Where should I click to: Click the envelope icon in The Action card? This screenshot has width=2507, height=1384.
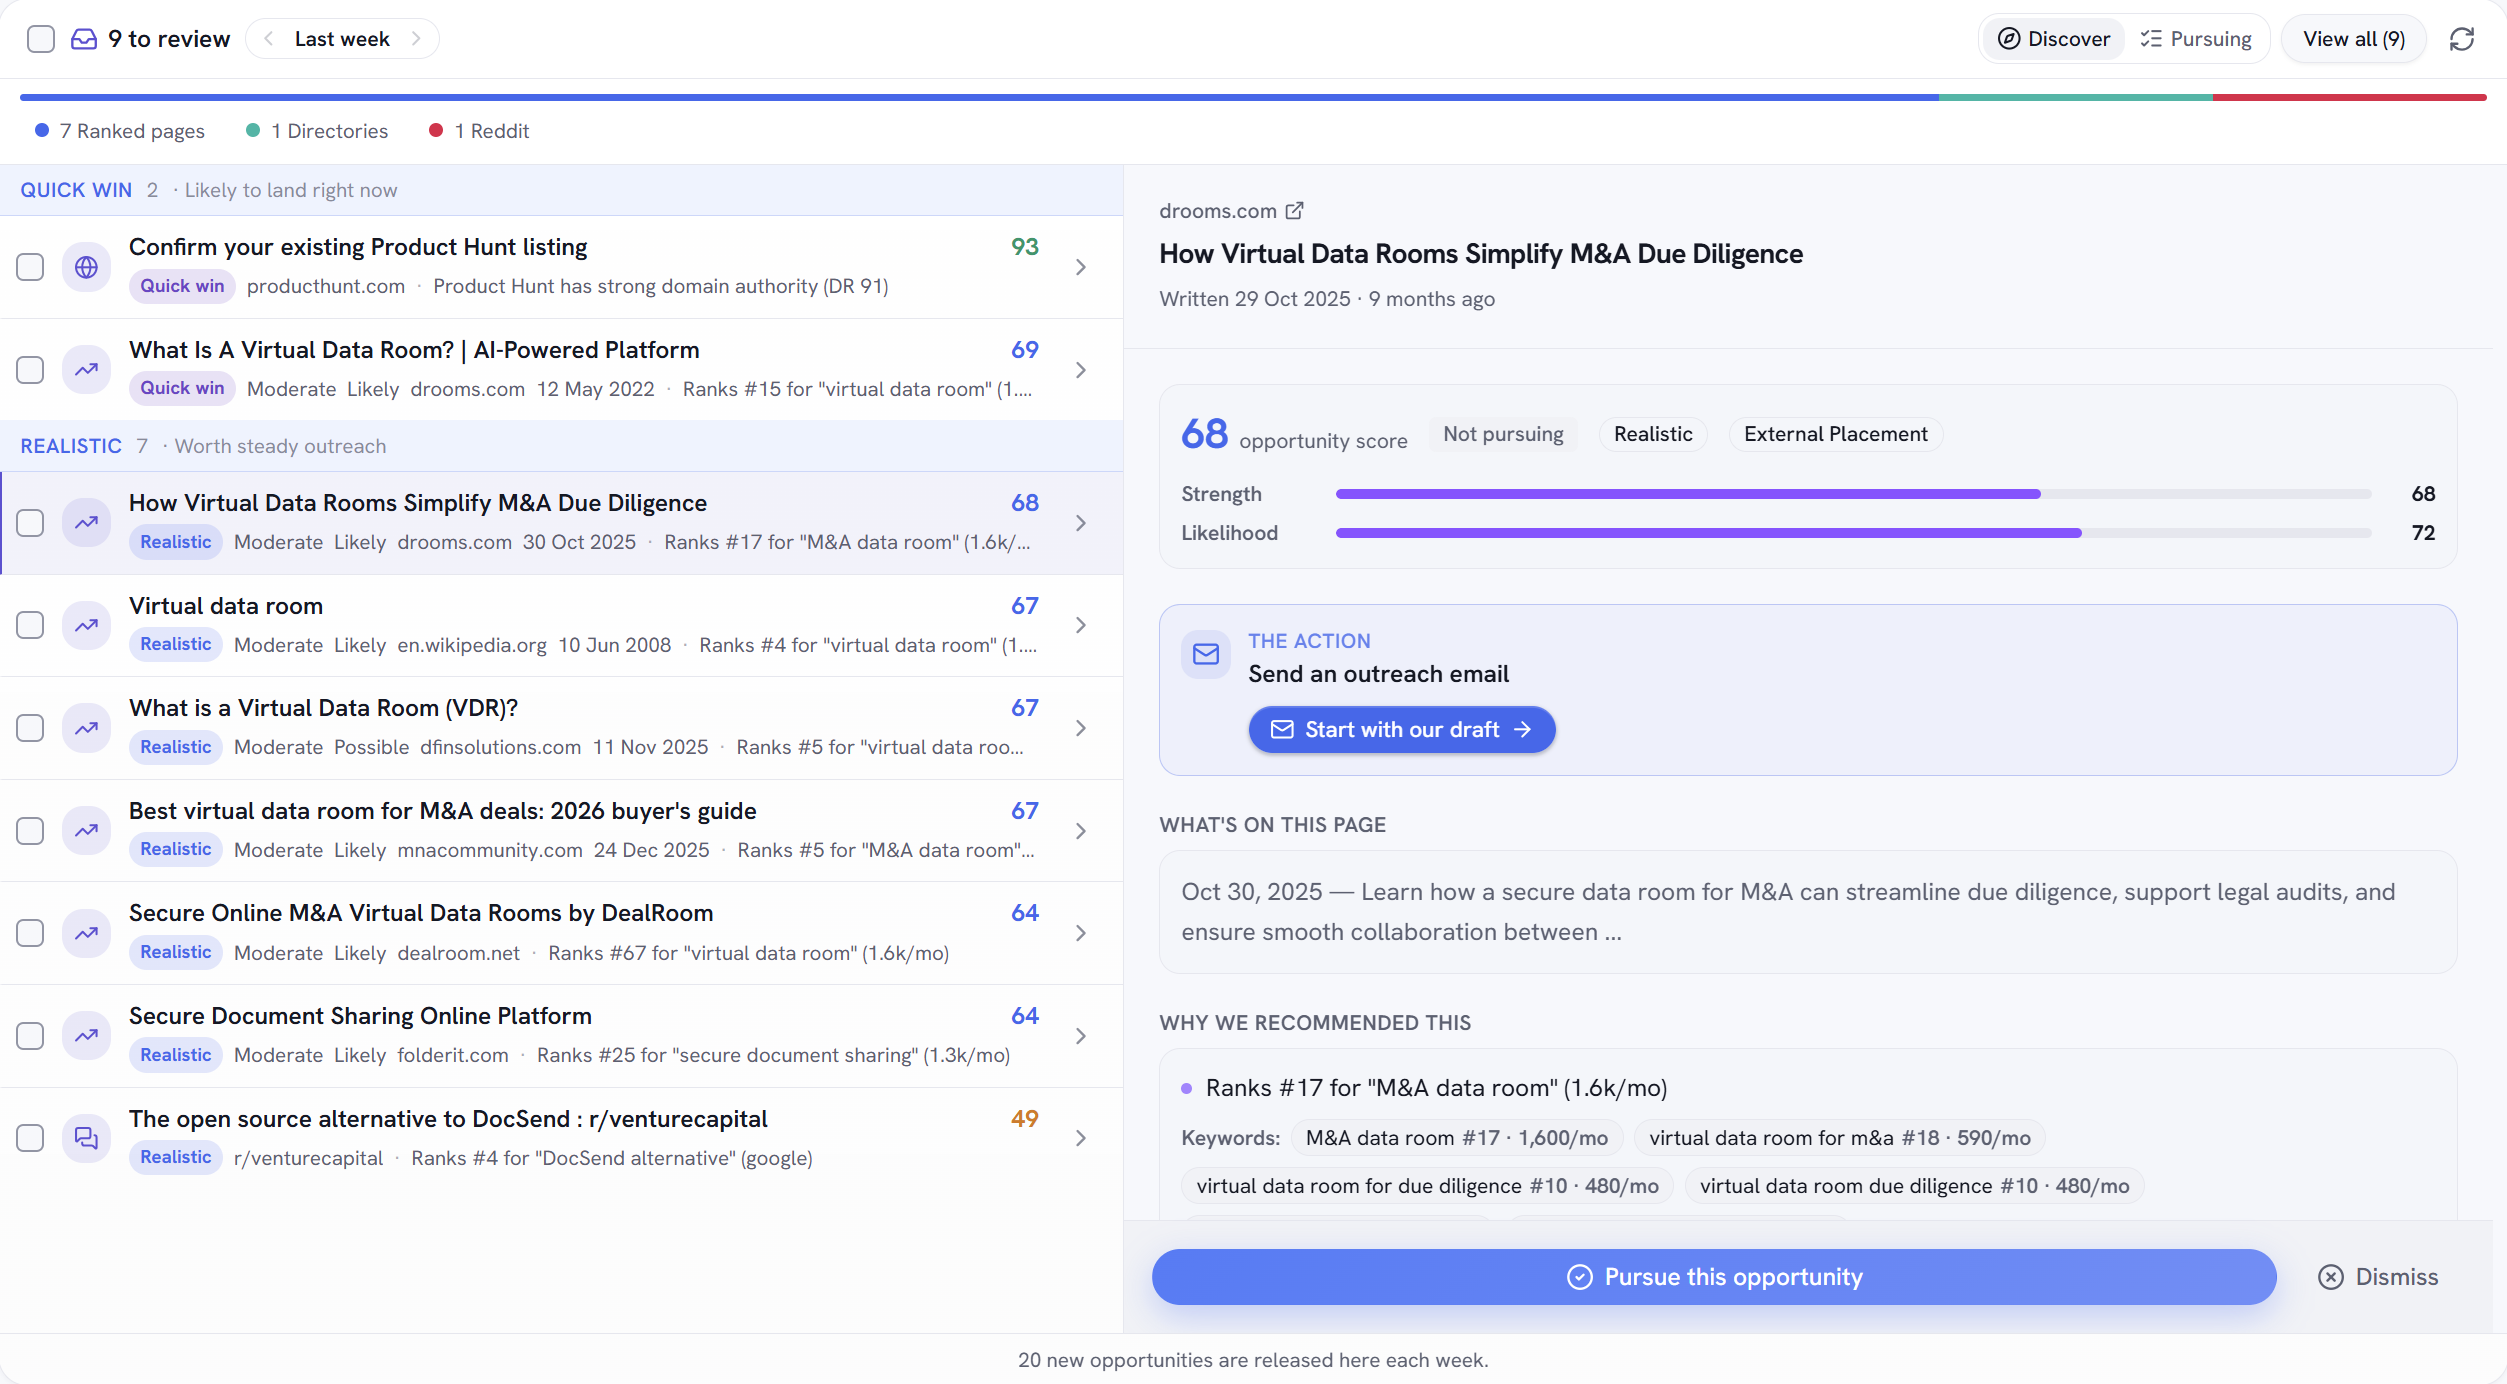pos(1206,654)
